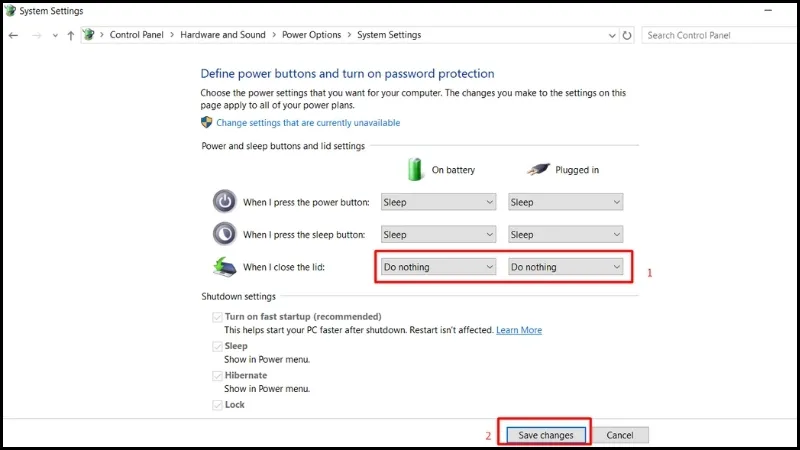
Task: Click the laptop lid close icon
Action: [x=225, y=267]
